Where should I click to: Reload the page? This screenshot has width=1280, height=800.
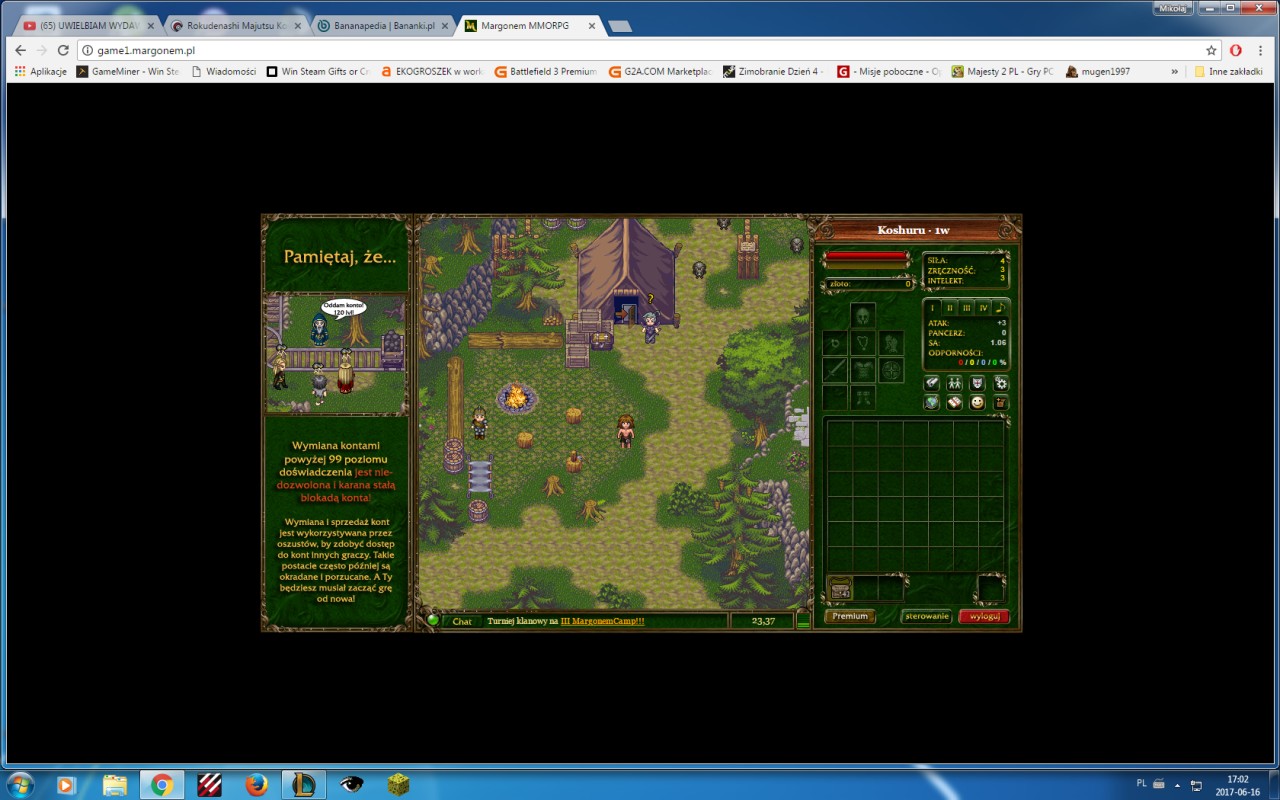click(x=63, y=50)
